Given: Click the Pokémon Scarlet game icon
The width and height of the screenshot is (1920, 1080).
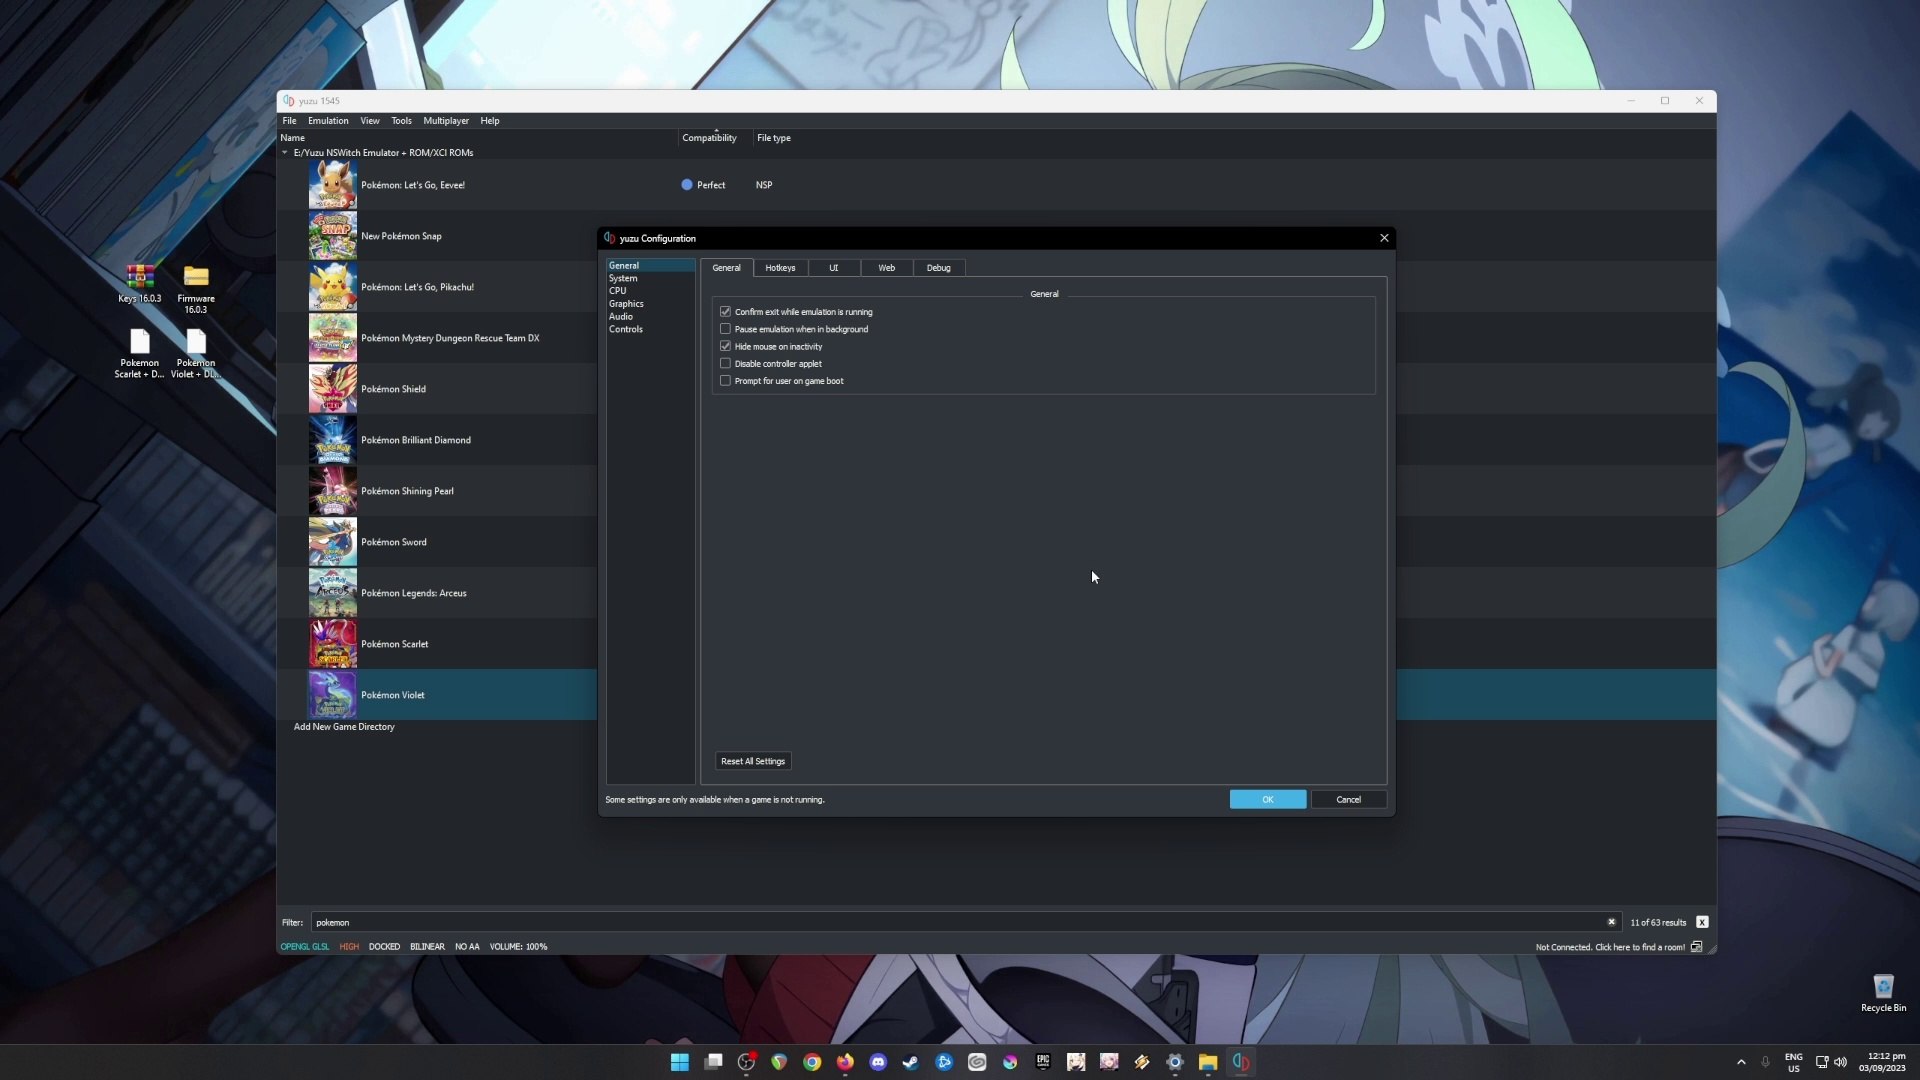Looking at the screenshot, I should pos(332,644).
